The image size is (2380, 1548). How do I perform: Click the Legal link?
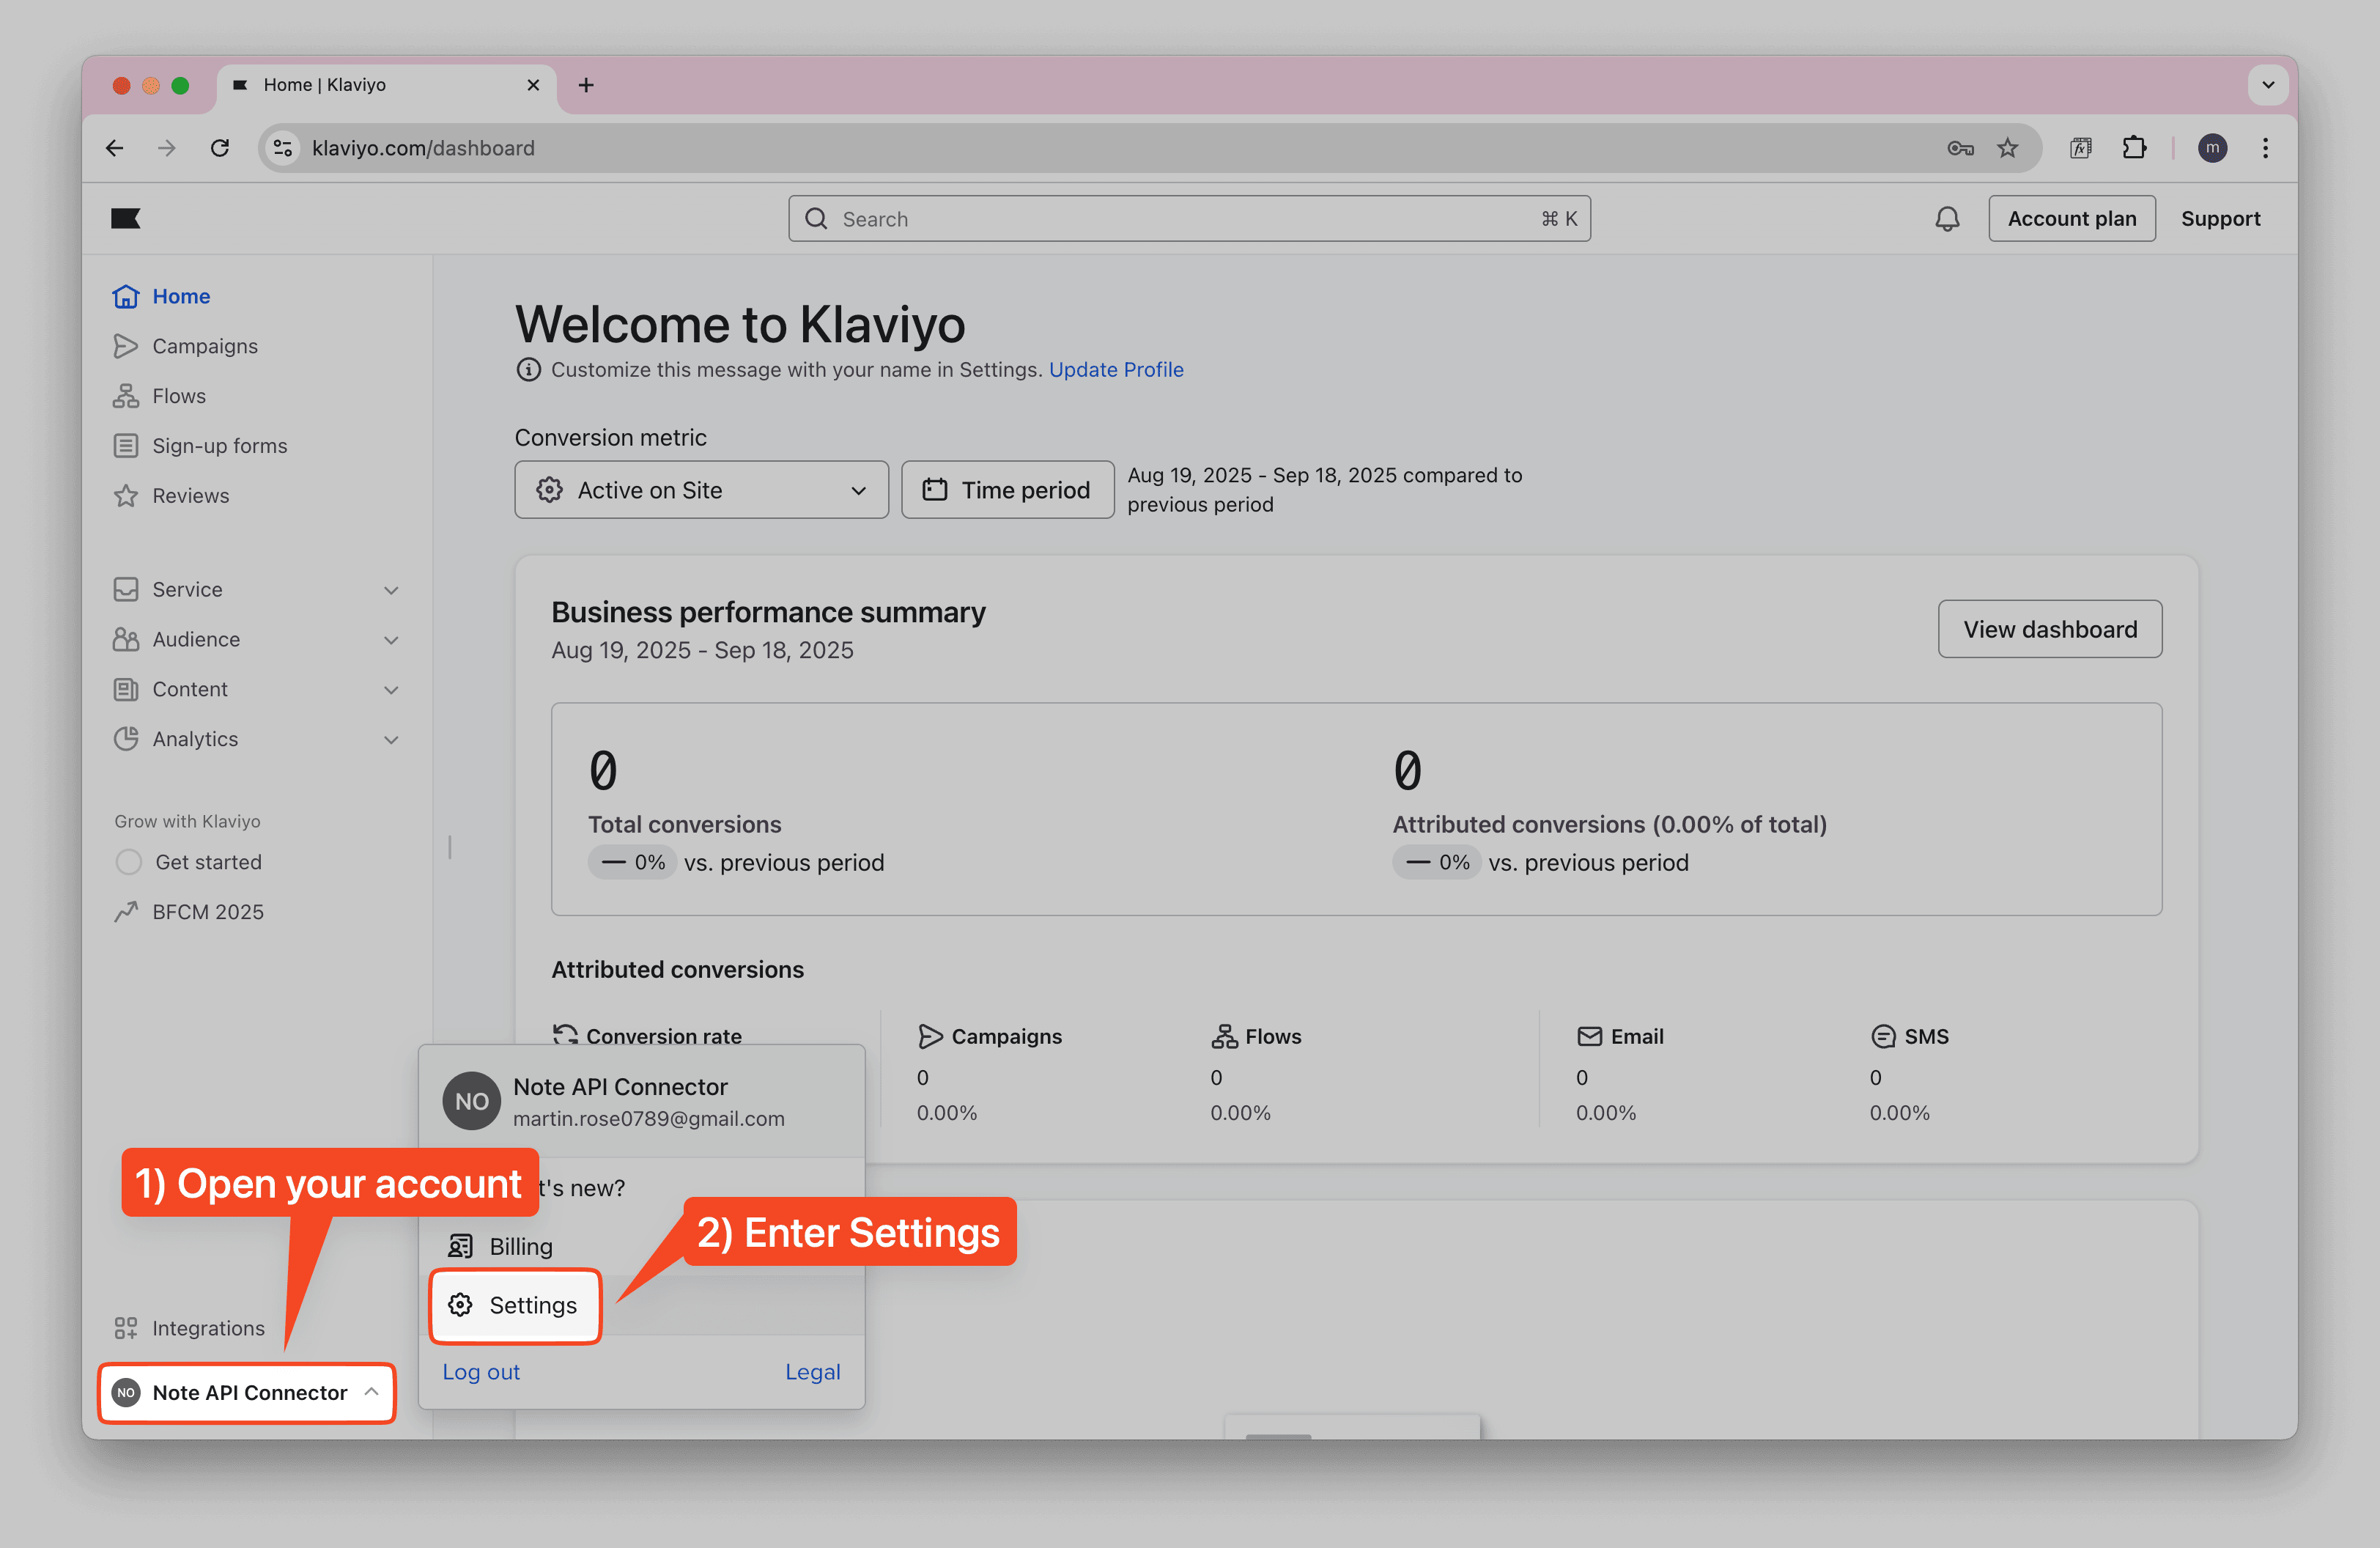(812, 1372)
